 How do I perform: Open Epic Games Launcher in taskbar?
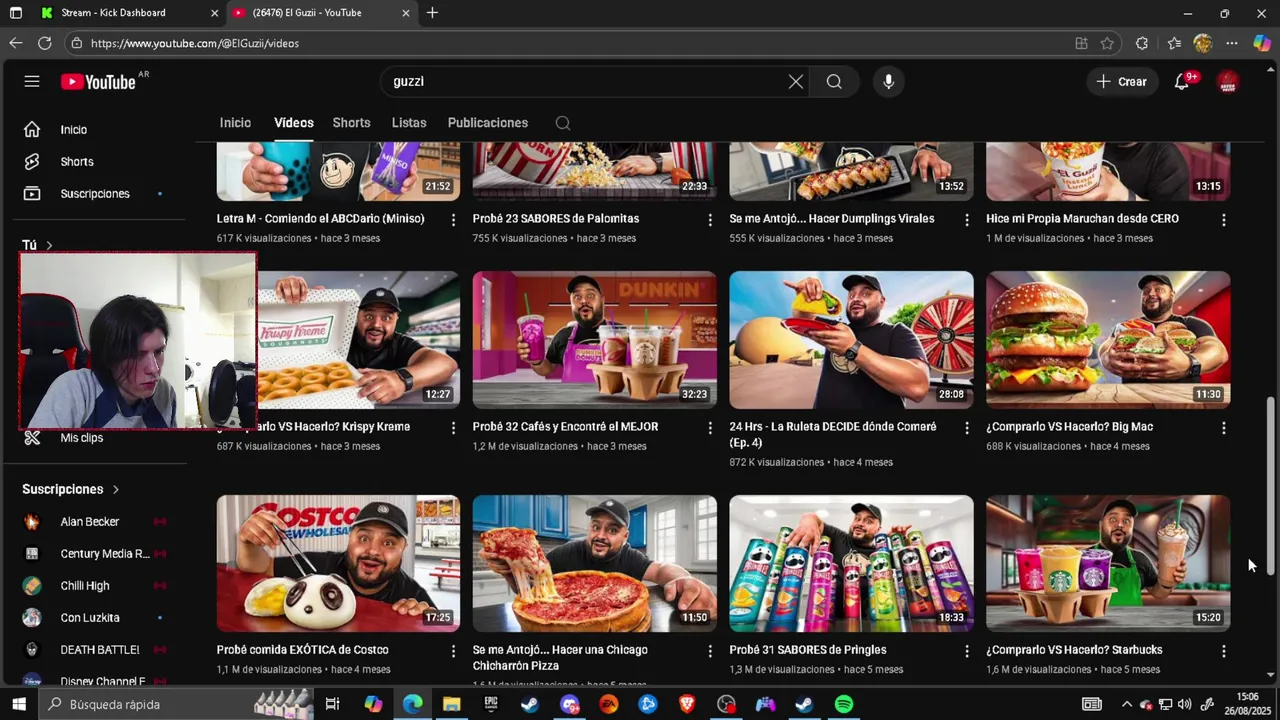pyautogui.click(x=491, y=704)
